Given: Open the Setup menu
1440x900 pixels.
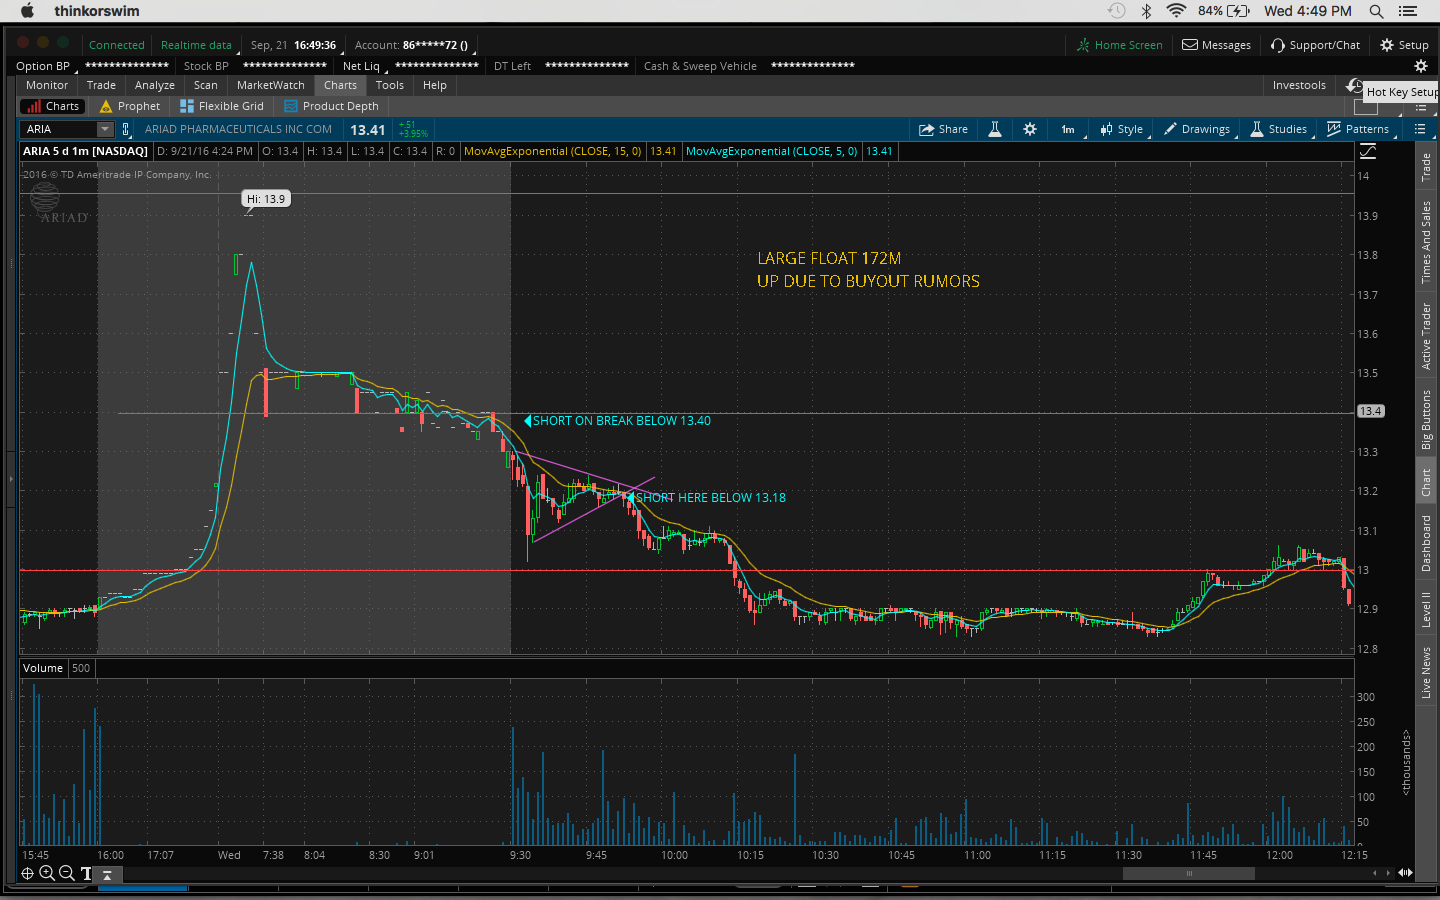Looking at the screenshot, I should tap(1404, 45).
